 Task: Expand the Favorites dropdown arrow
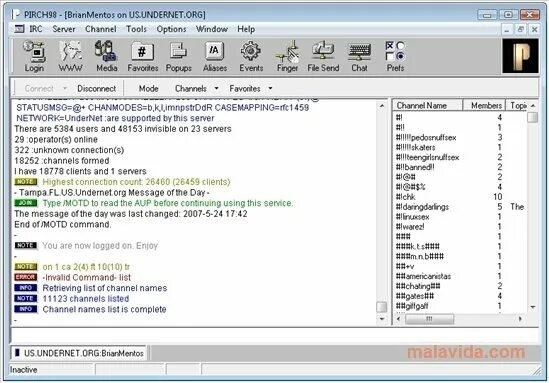pyautogui.click(x=270, y=88)
